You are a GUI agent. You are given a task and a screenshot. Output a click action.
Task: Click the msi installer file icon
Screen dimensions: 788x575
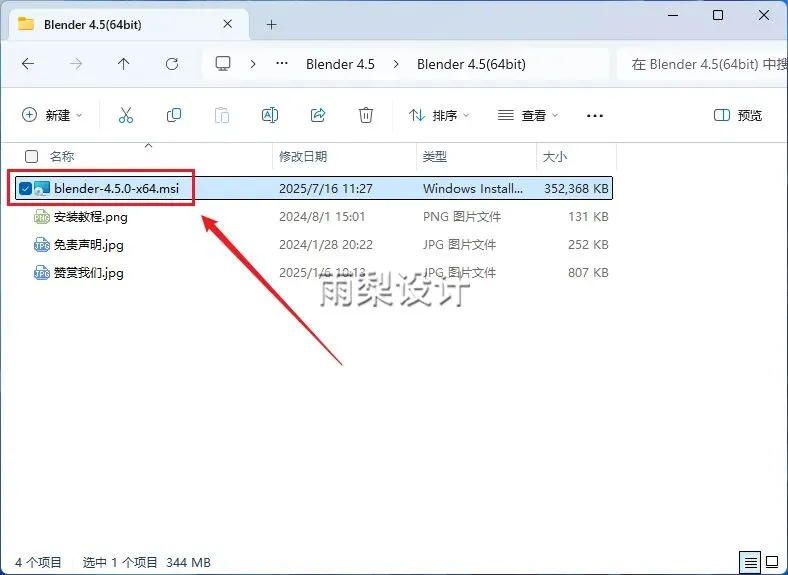coord(42,188)
